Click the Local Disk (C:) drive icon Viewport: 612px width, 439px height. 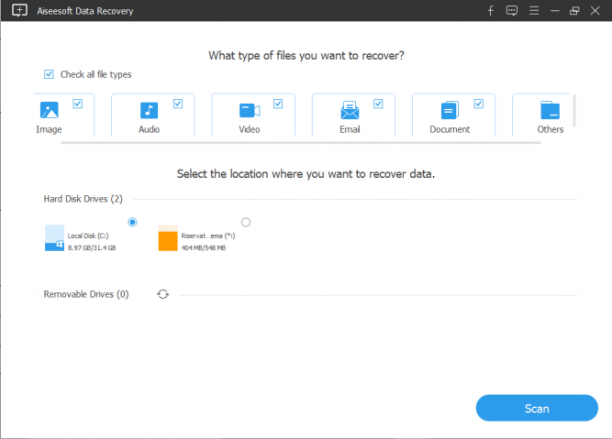coord(54,238)
